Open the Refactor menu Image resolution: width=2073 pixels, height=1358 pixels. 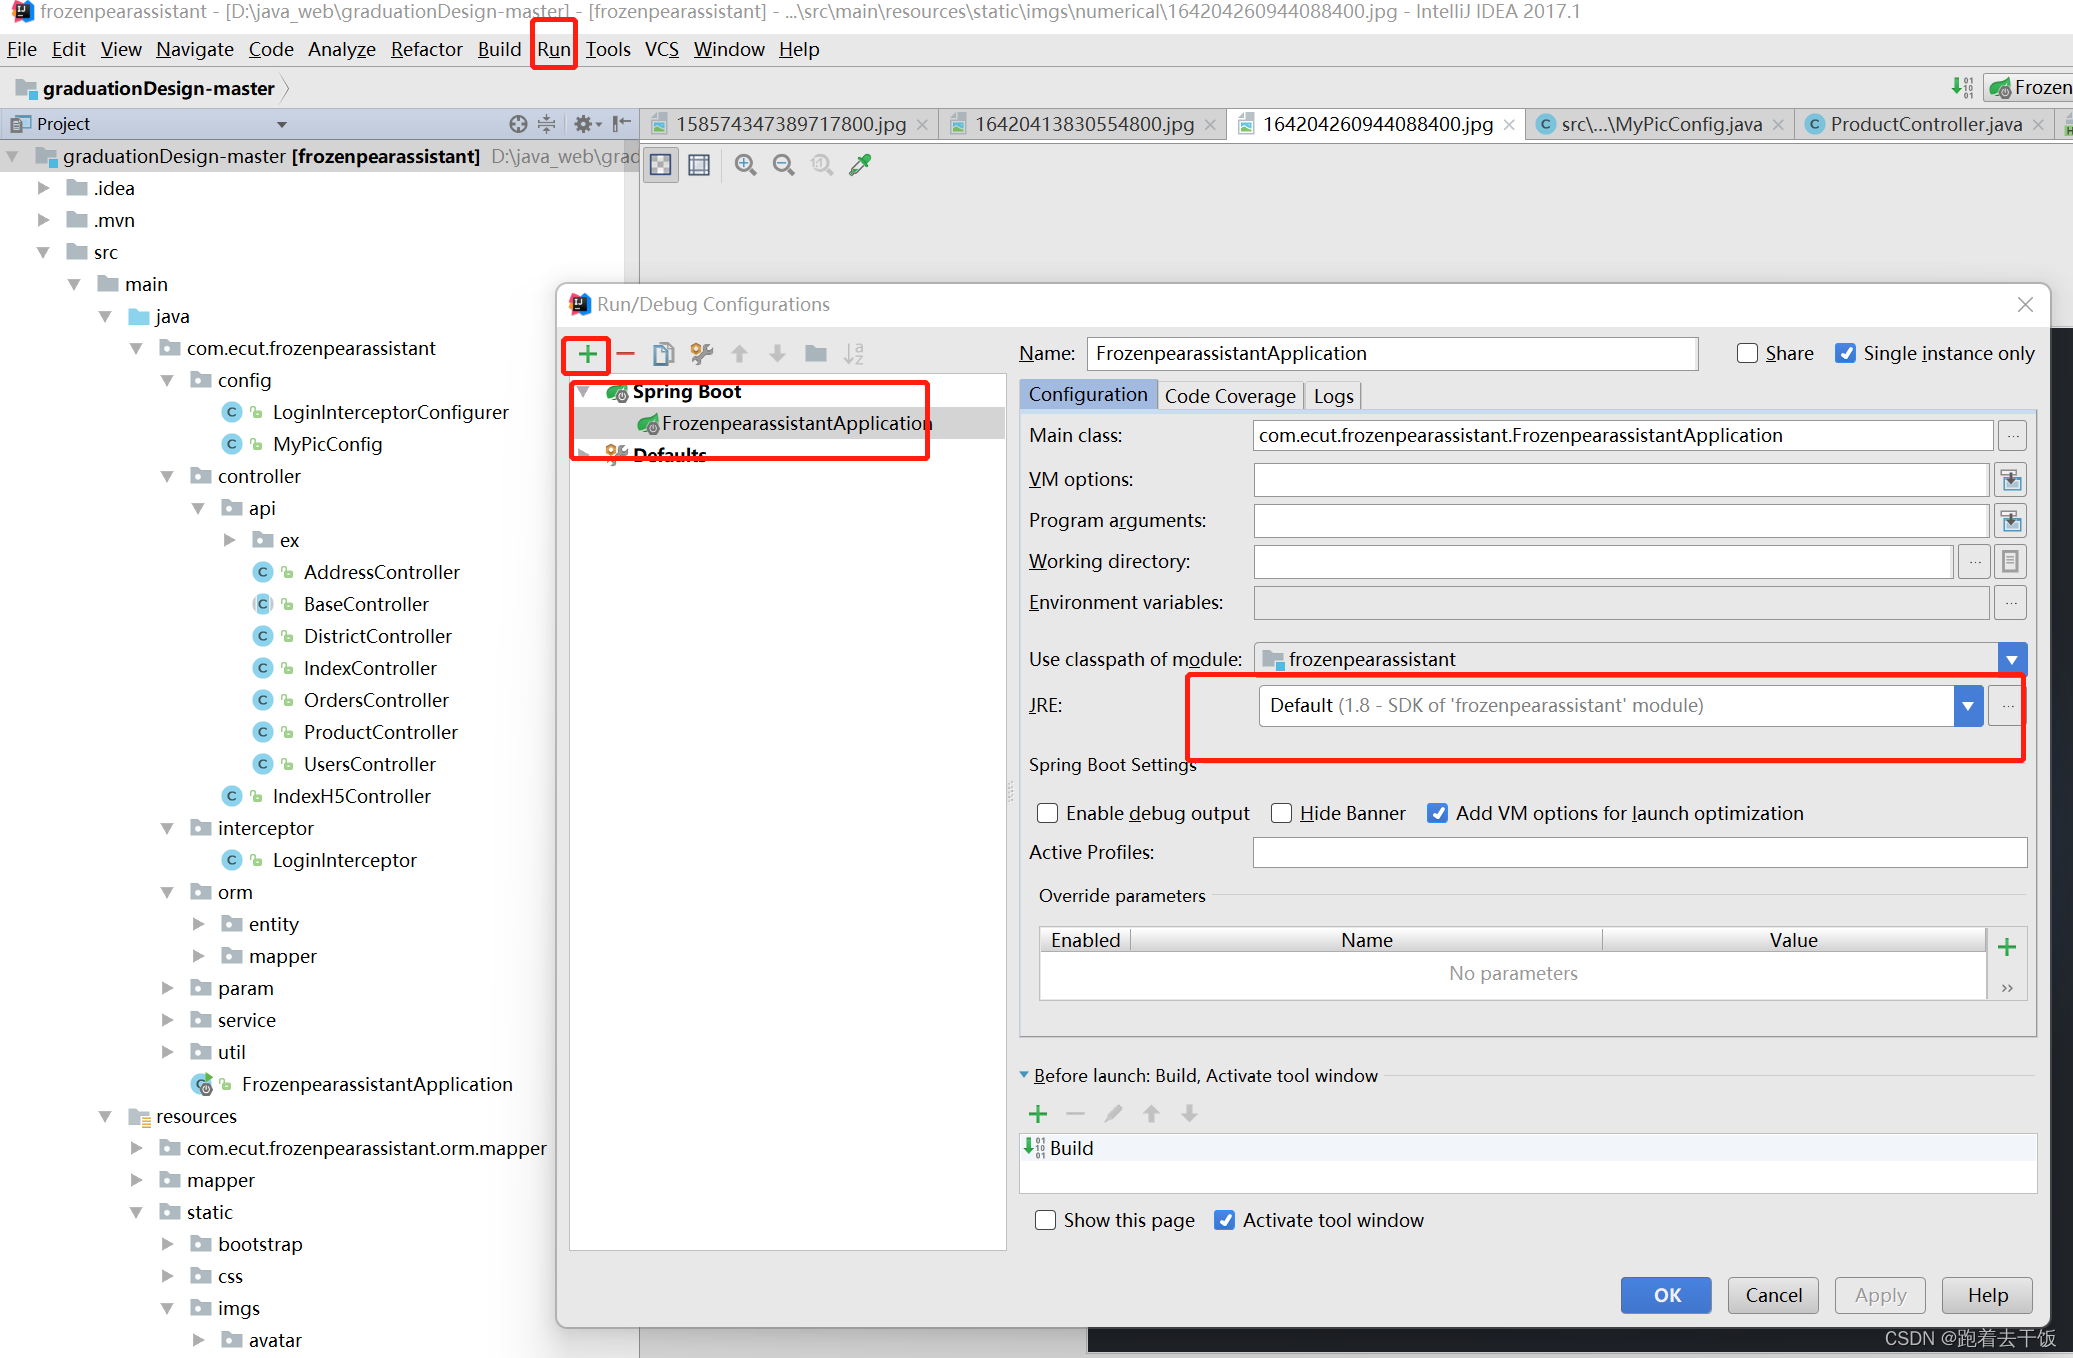pos(426,49)
